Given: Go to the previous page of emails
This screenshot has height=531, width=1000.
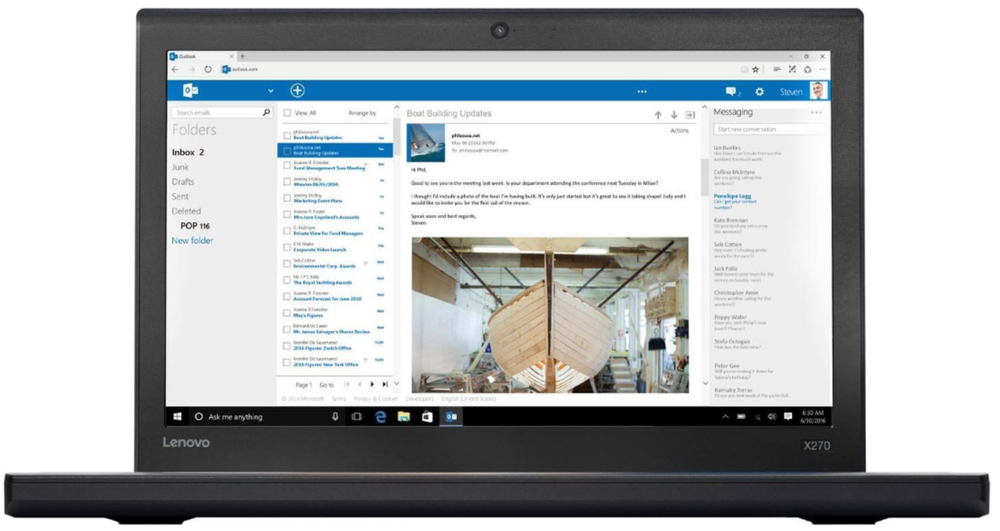Looking at the screenshot, I should pyautogui.click(x=360, y=384).
